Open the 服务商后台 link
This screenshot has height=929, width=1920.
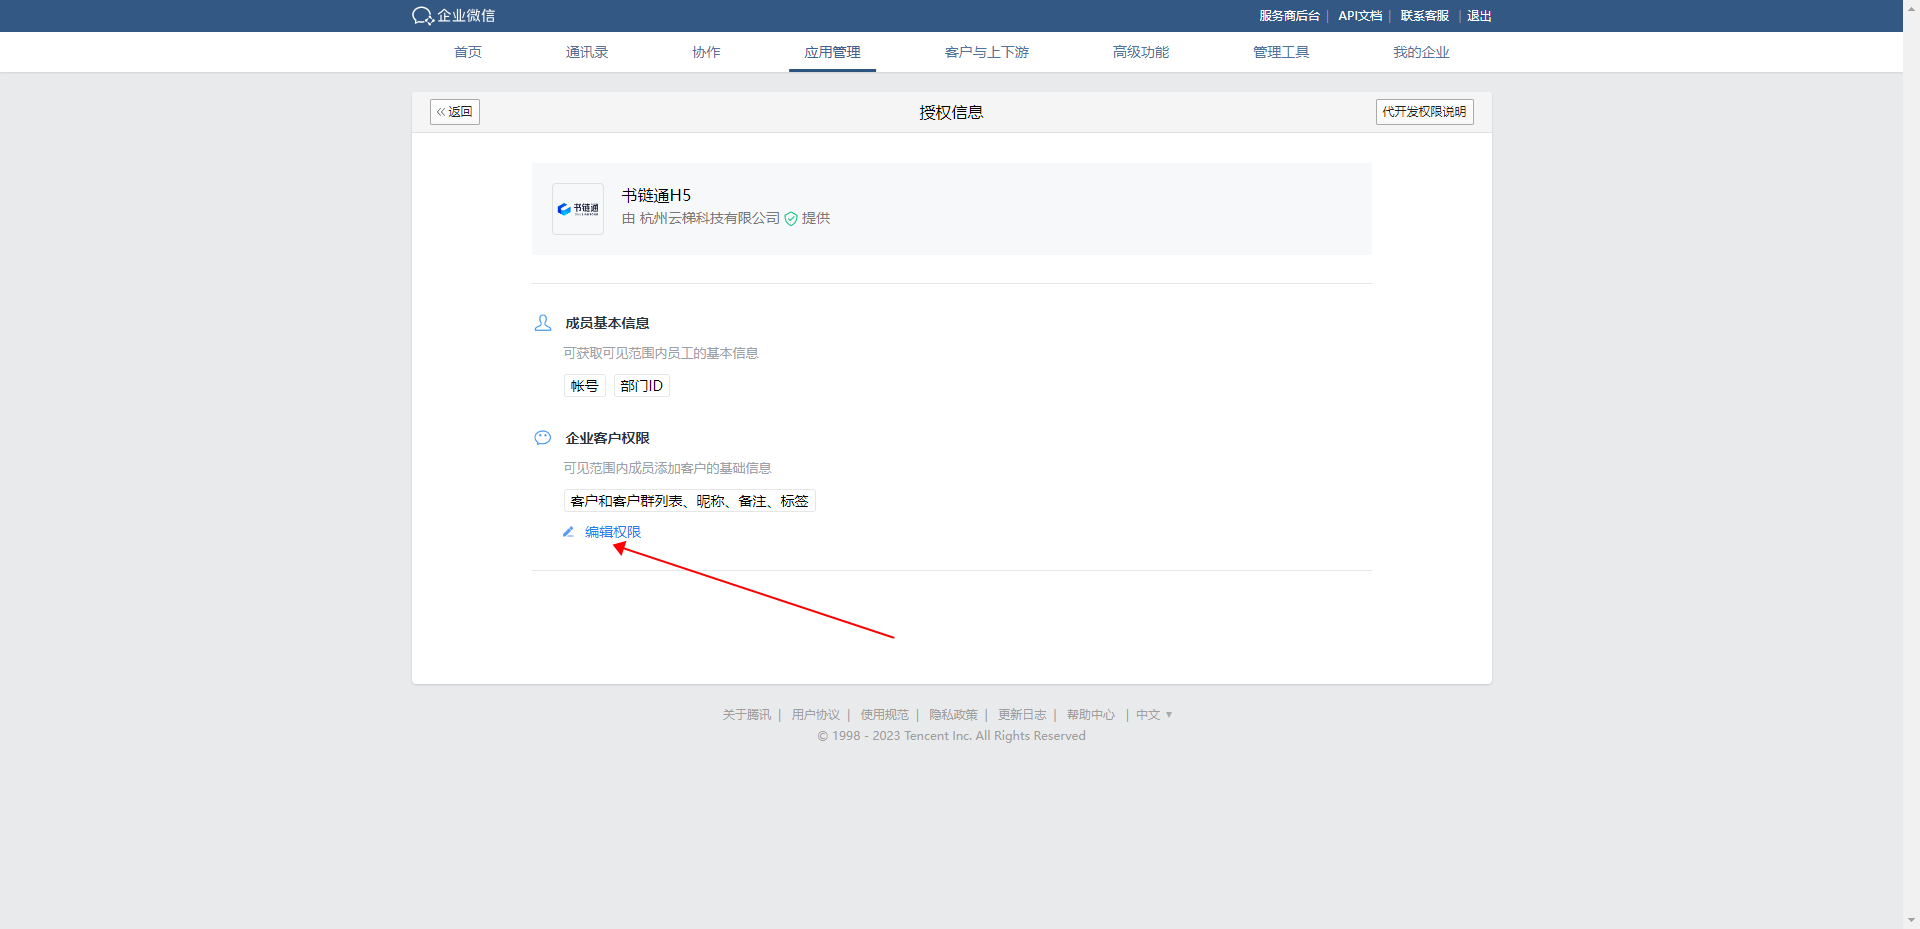[1289, 16]
